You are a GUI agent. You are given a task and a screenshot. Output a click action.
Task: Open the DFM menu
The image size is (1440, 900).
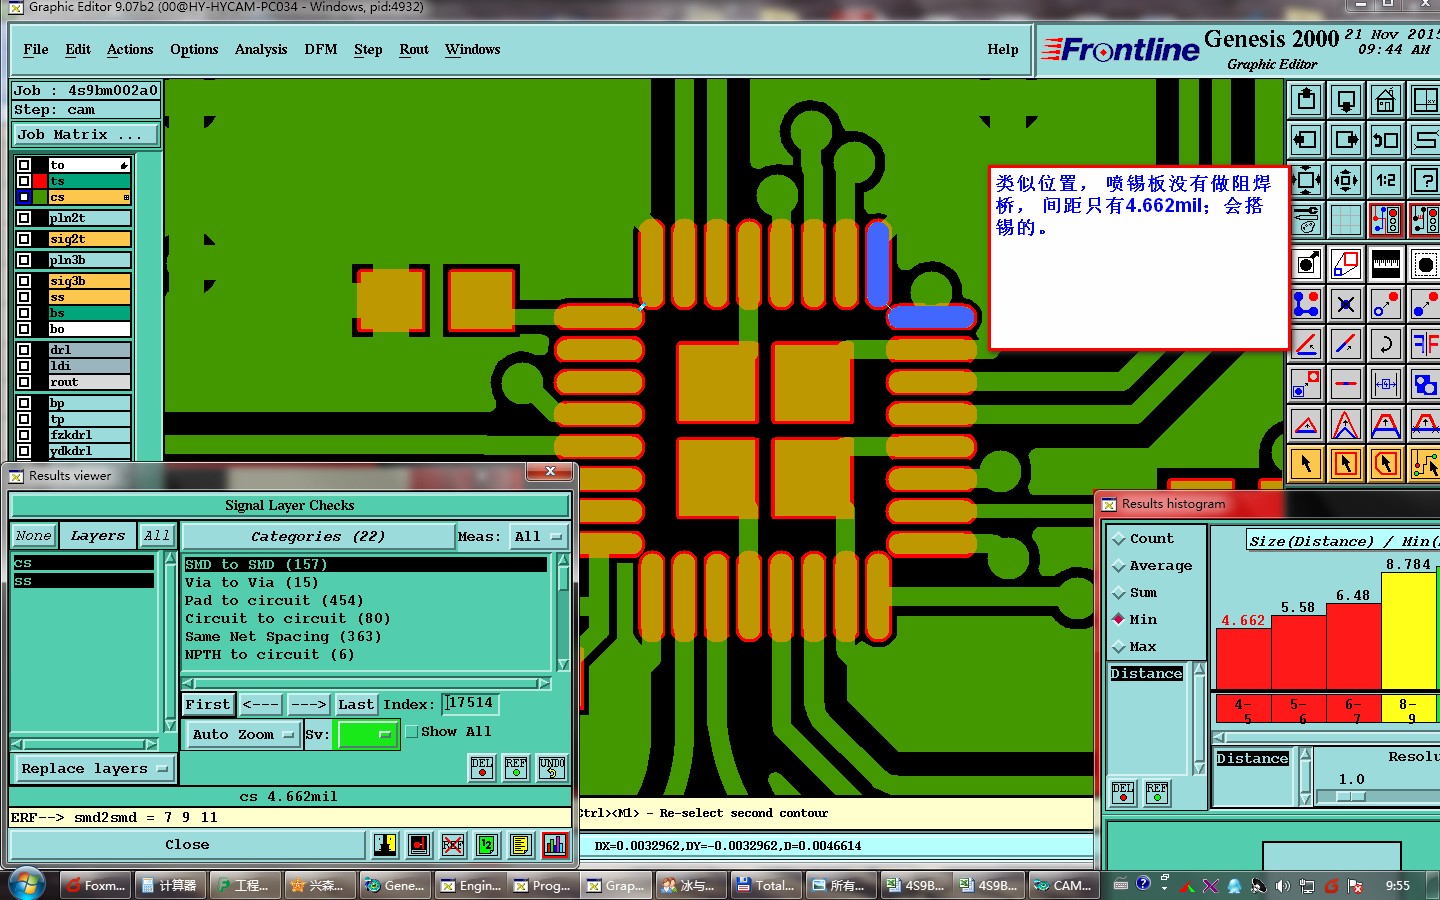pyautogui.click(x=321, y=49)
